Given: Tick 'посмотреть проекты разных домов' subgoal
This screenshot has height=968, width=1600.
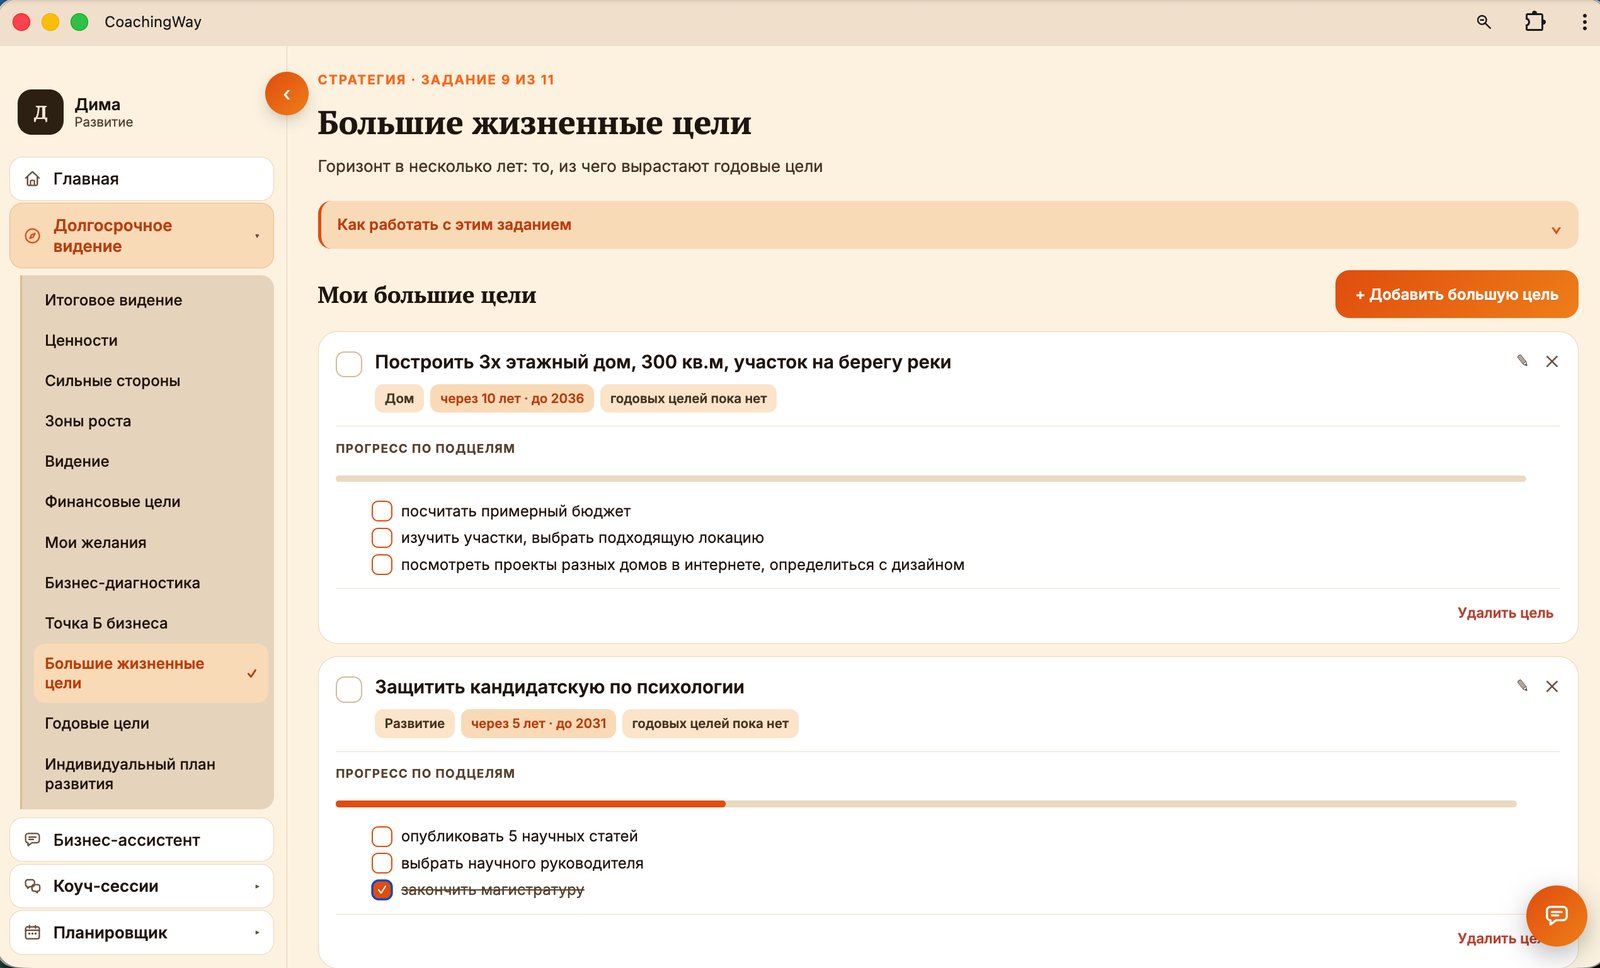Looking at the screenshot, I should (x=382, y=565).
